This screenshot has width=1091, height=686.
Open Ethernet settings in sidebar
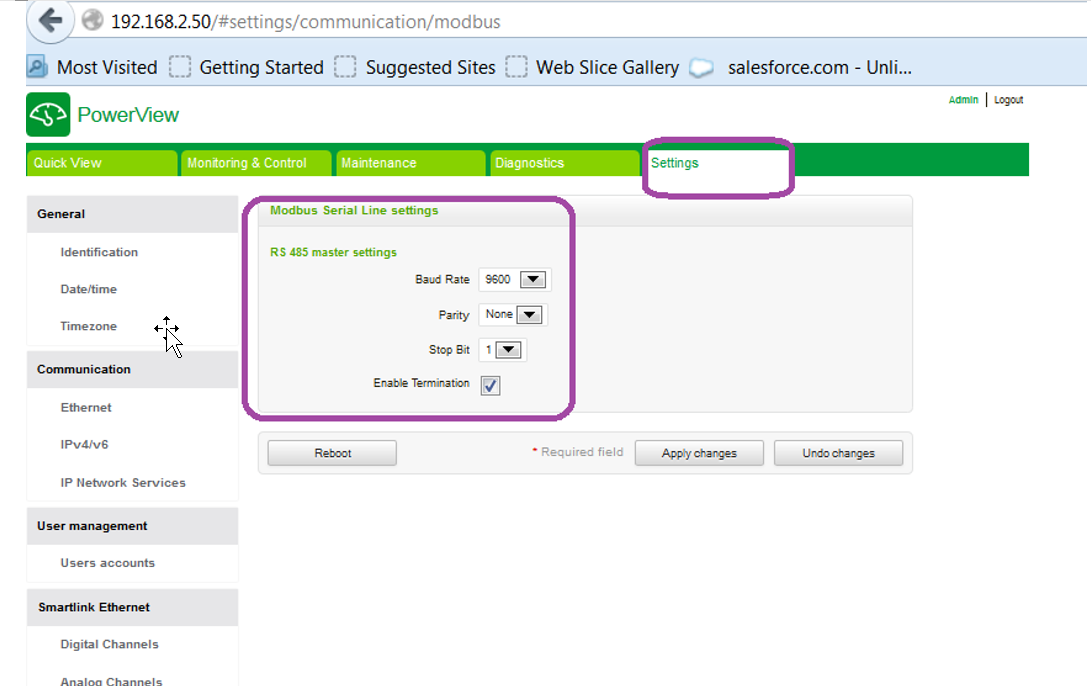[x=86, y=407]
